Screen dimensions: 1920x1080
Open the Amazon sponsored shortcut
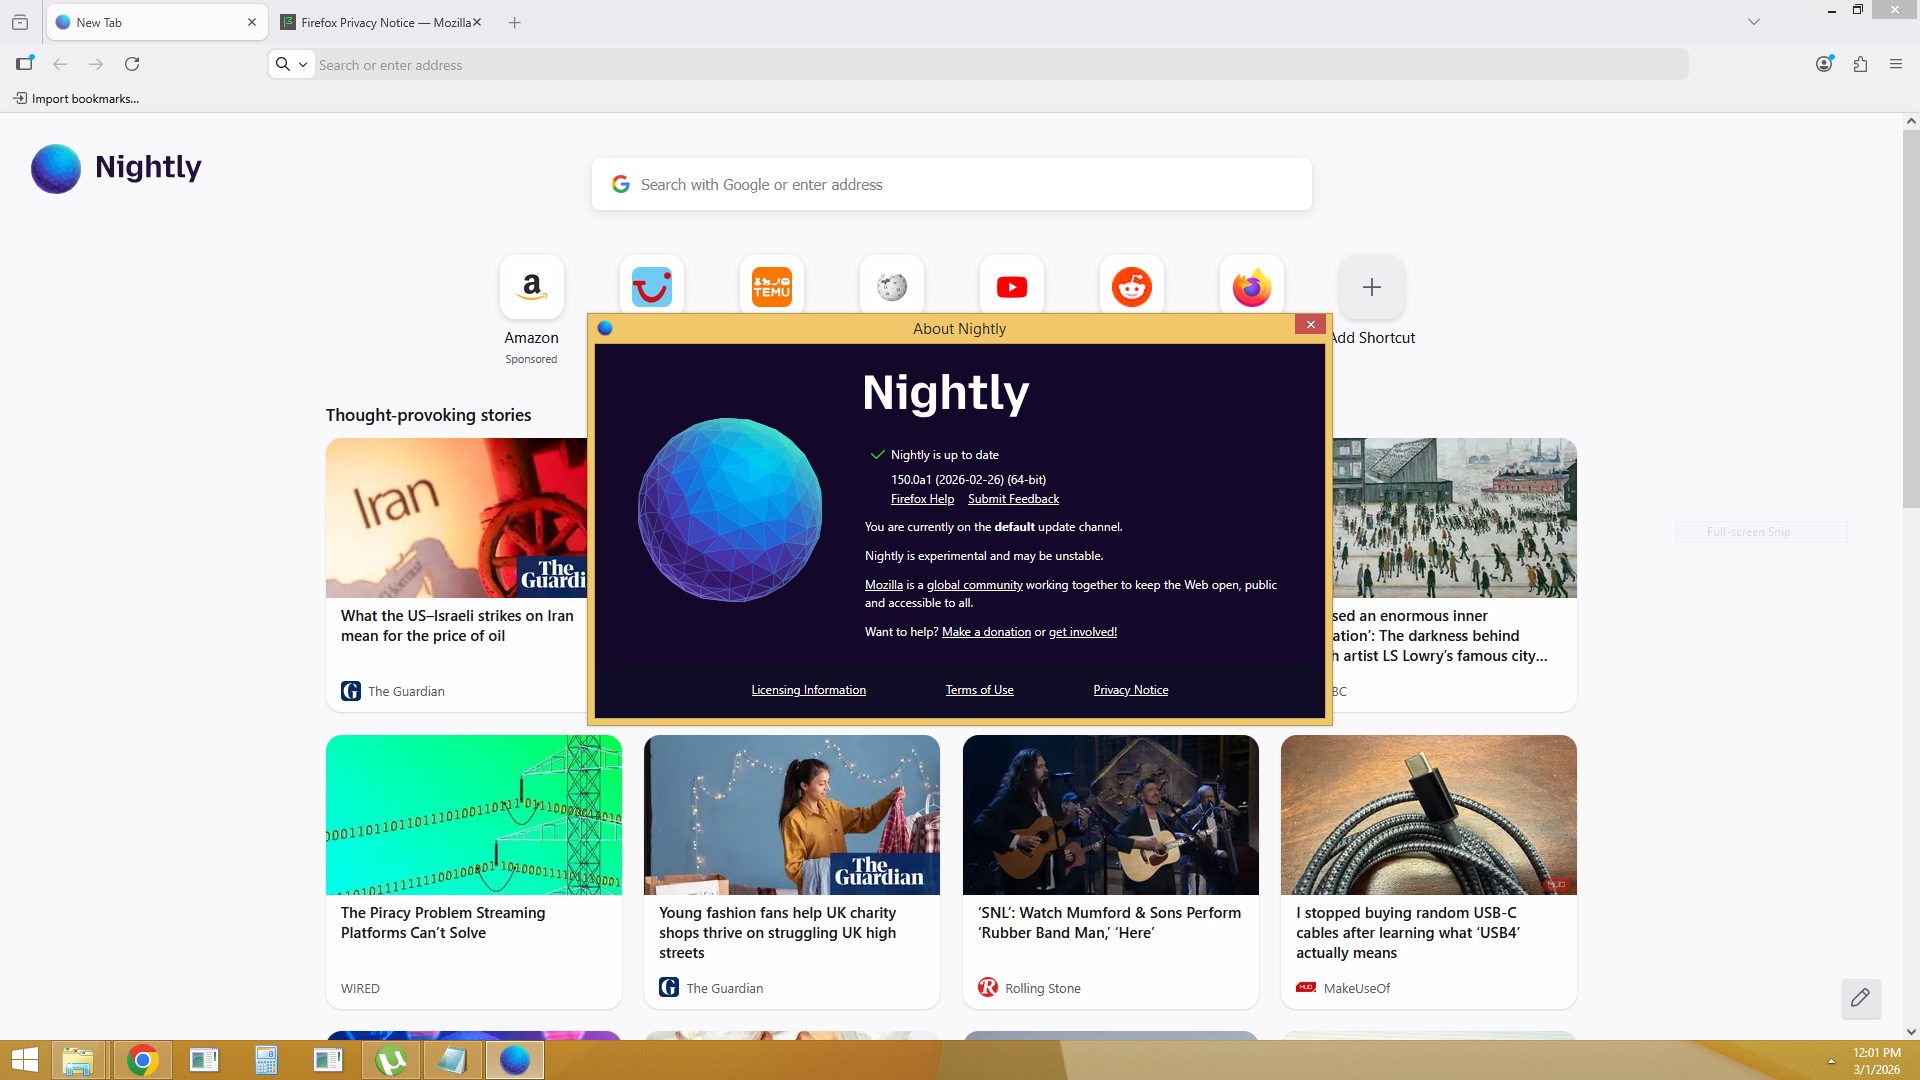coord(531,287)
